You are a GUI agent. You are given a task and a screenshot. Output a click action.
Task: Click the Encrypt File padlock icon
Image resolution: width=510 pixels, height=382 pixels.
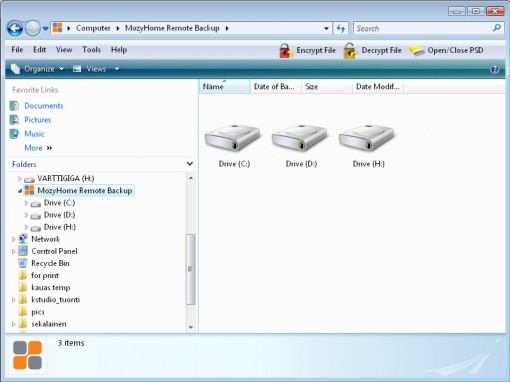click(x=286, y=51)
